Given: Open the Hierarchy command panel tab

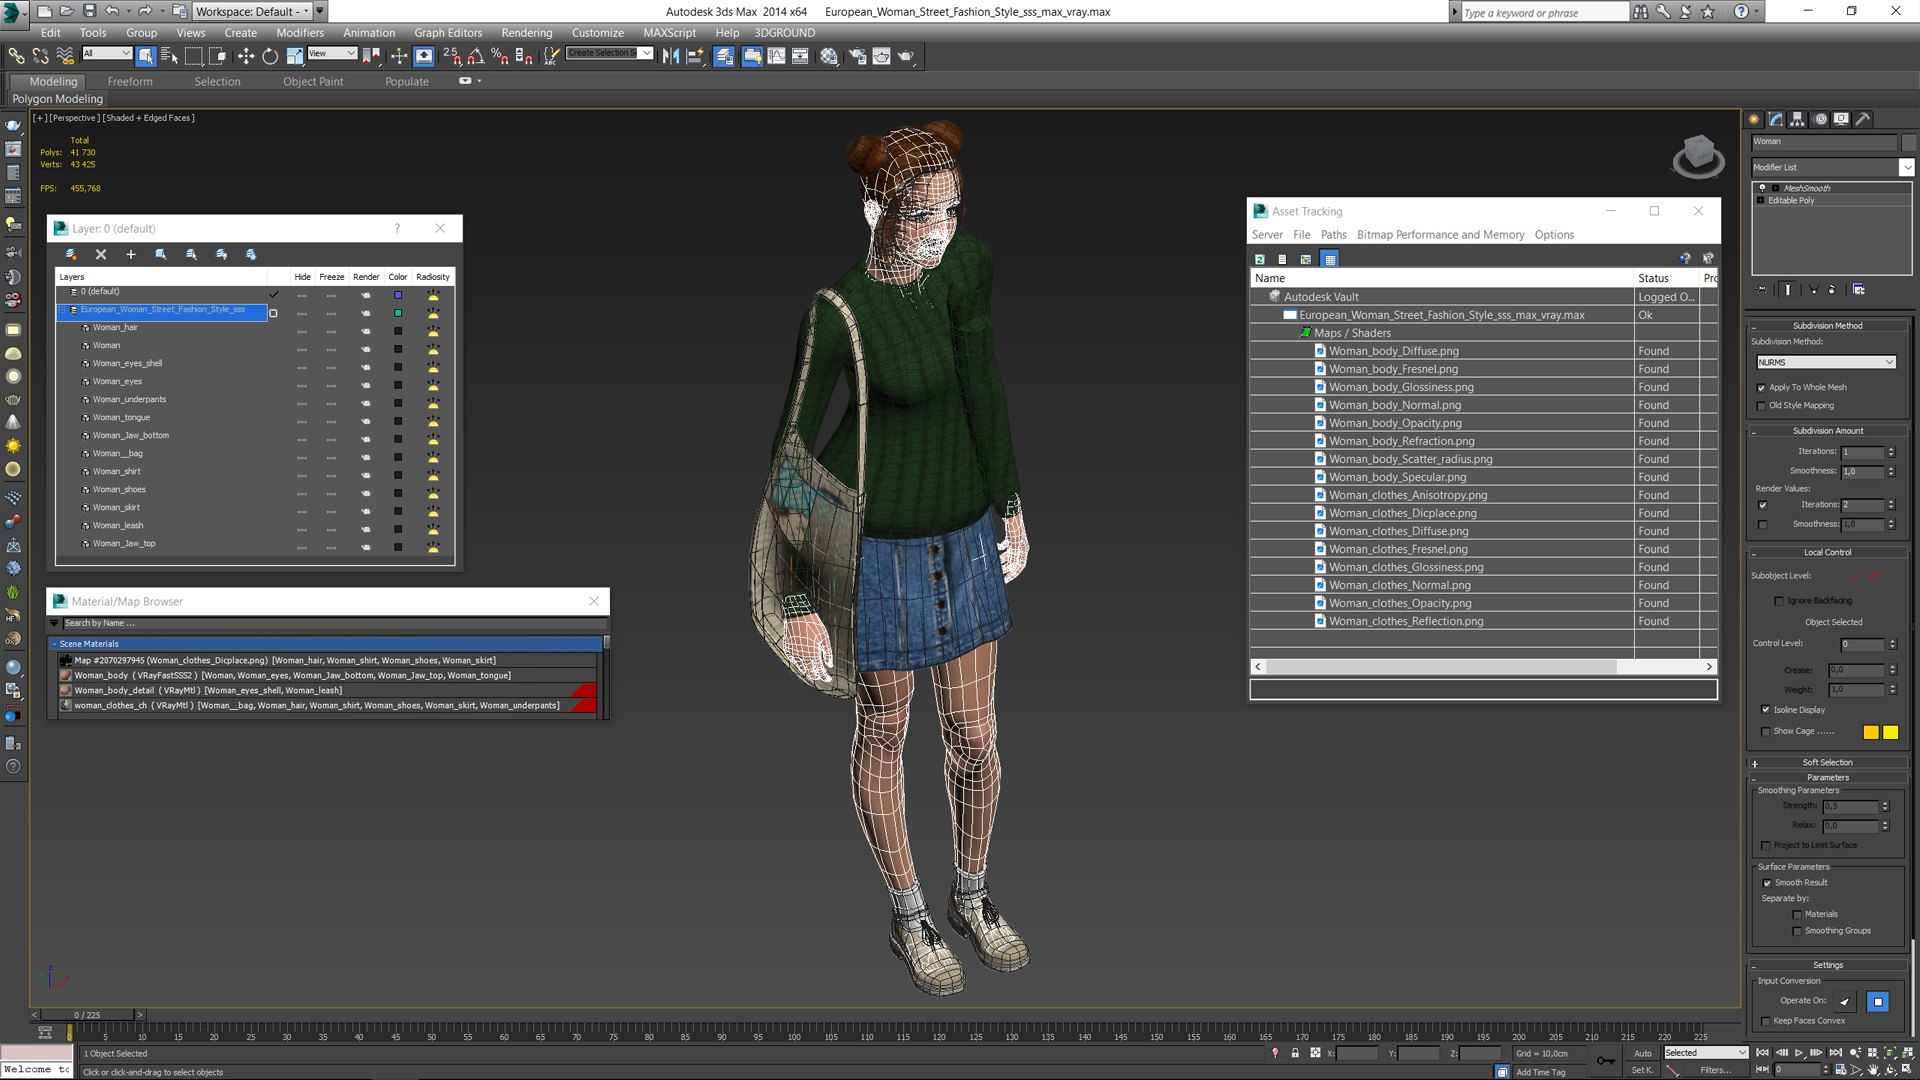Looking at the screenshot, I should (x=1797, y=119).
